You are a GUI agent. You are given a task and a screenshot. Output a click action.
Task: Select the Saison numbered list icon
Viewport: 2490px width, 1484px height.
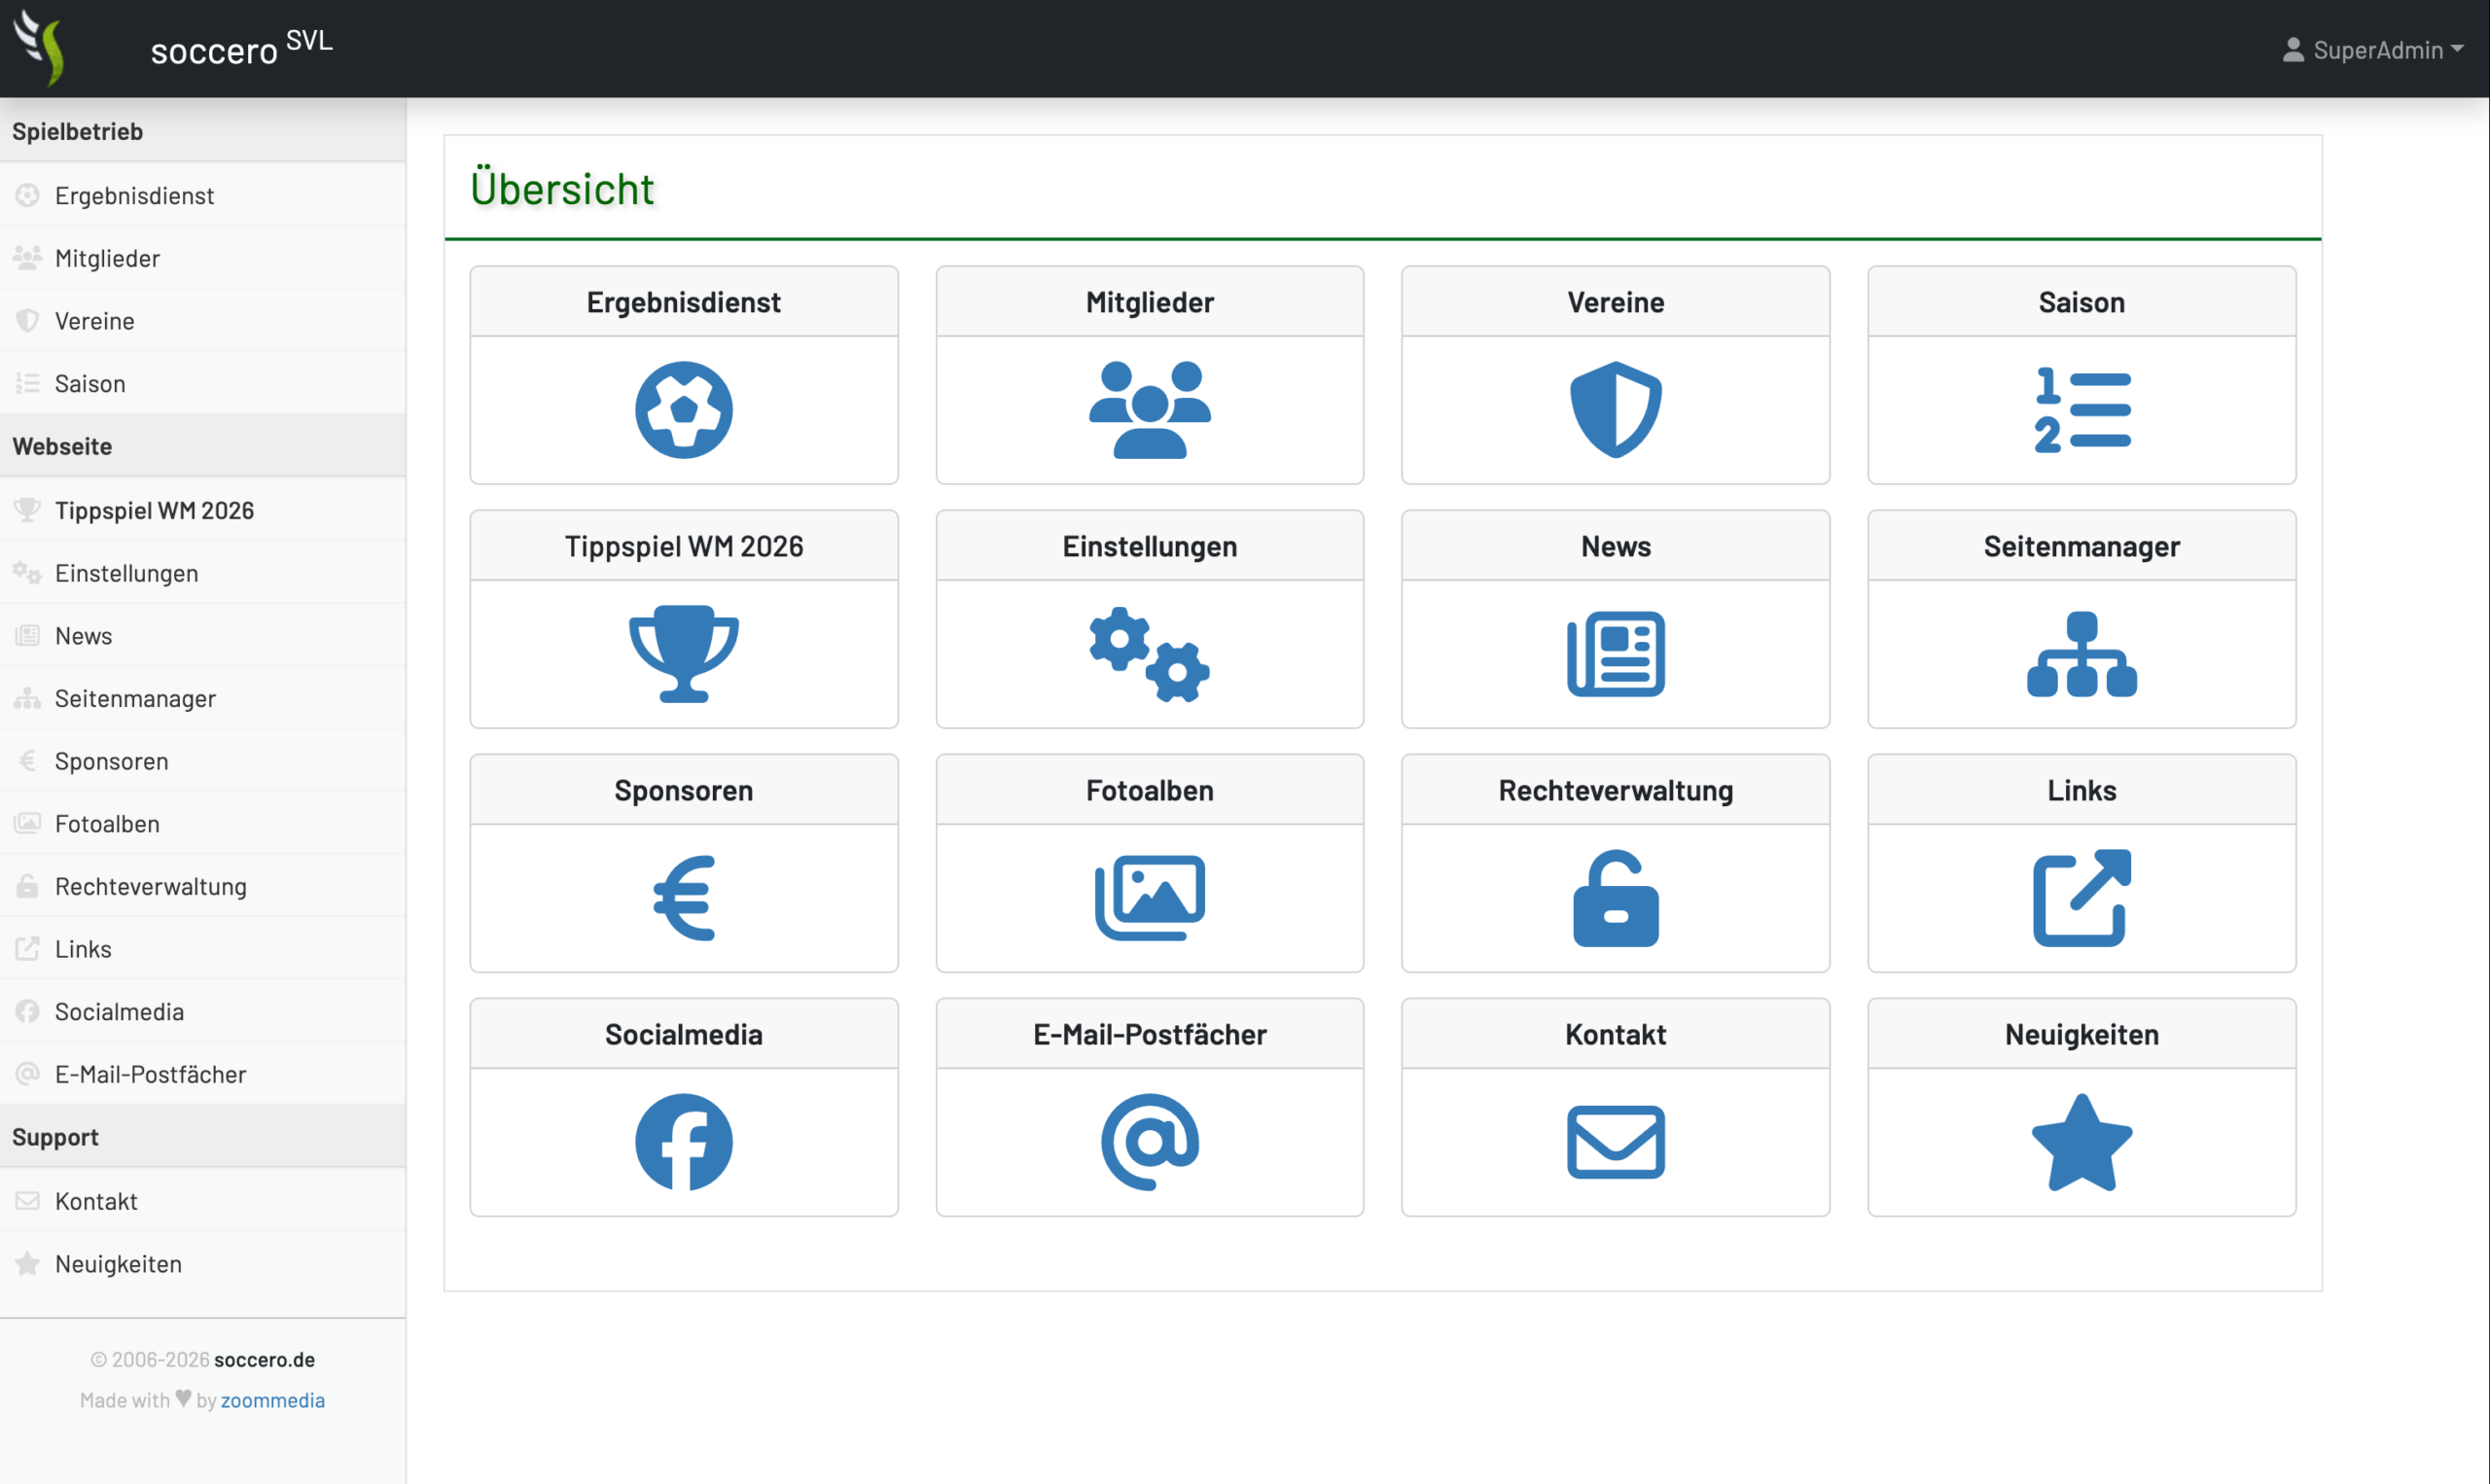(x=2081, y=410)
